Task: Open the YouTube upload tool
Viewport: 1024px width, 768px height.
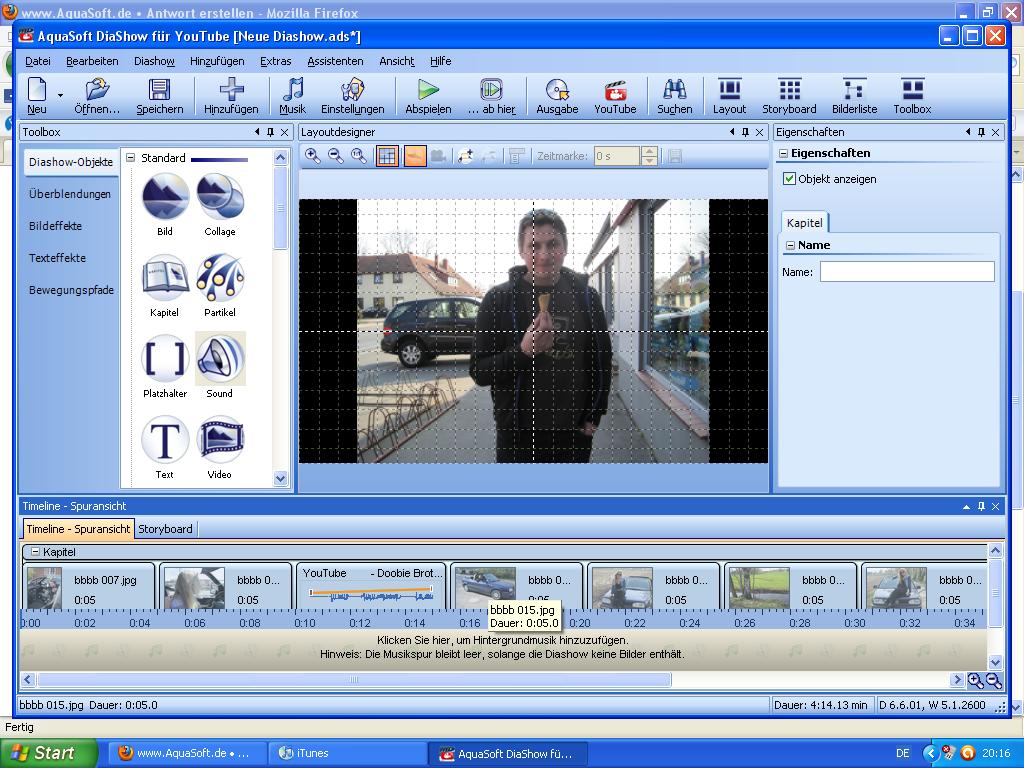Action: (615, 97)
